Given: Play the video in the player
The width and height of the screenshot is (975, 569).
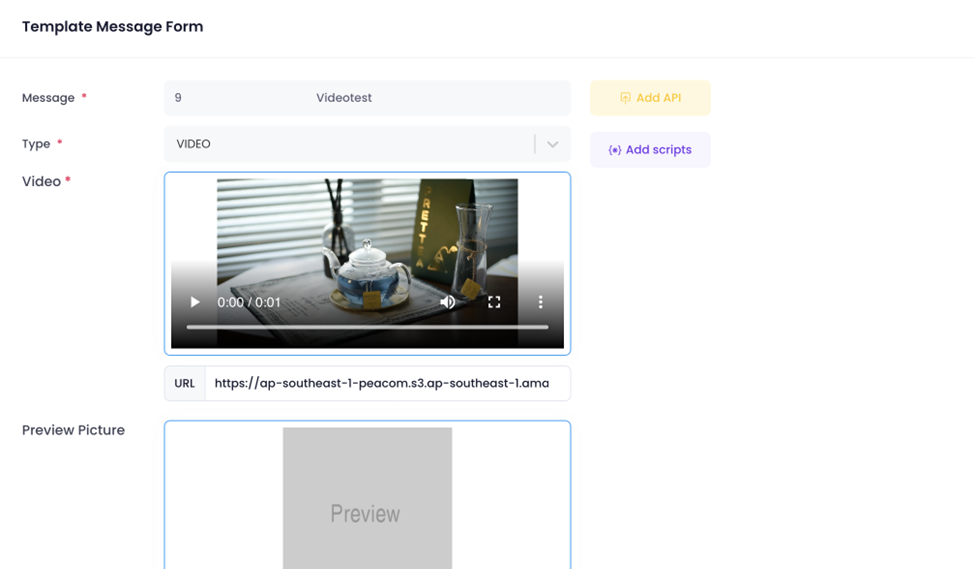Looking at the screenshot, I should 195,302.
